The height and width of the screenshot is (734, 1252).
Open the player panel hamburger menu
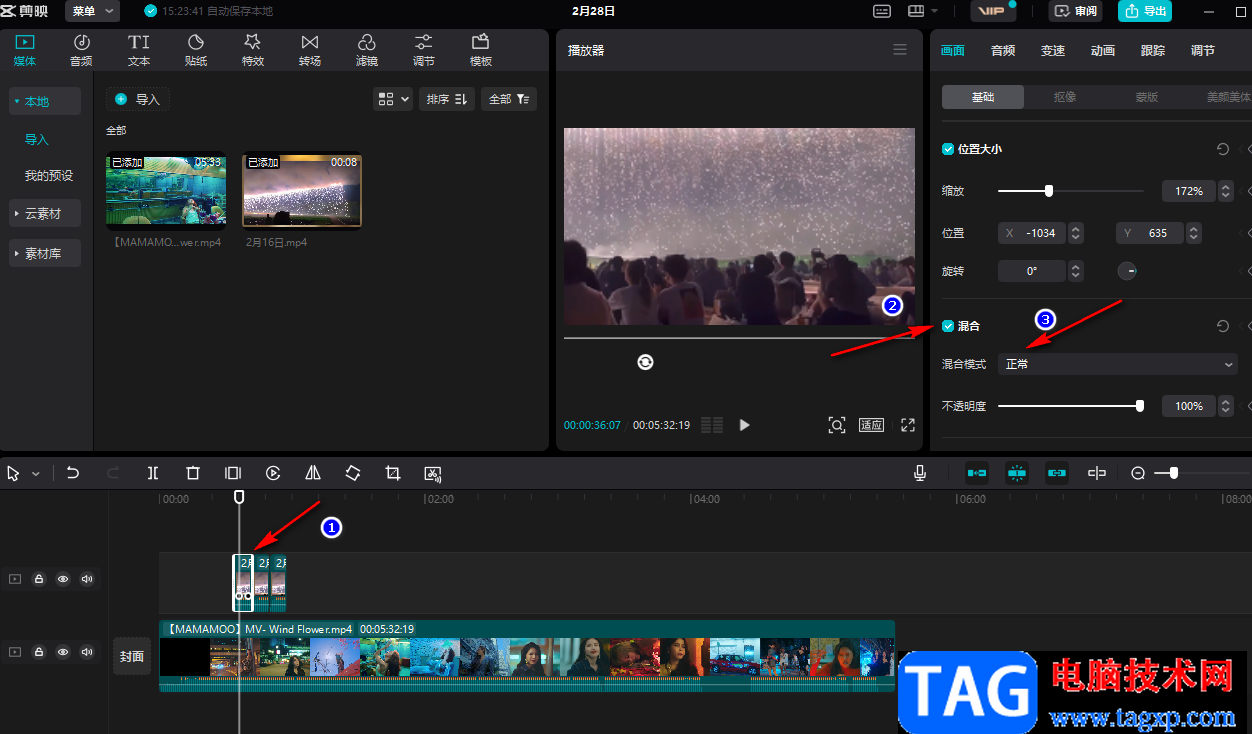pyautogui.click(x=900, y=49)
